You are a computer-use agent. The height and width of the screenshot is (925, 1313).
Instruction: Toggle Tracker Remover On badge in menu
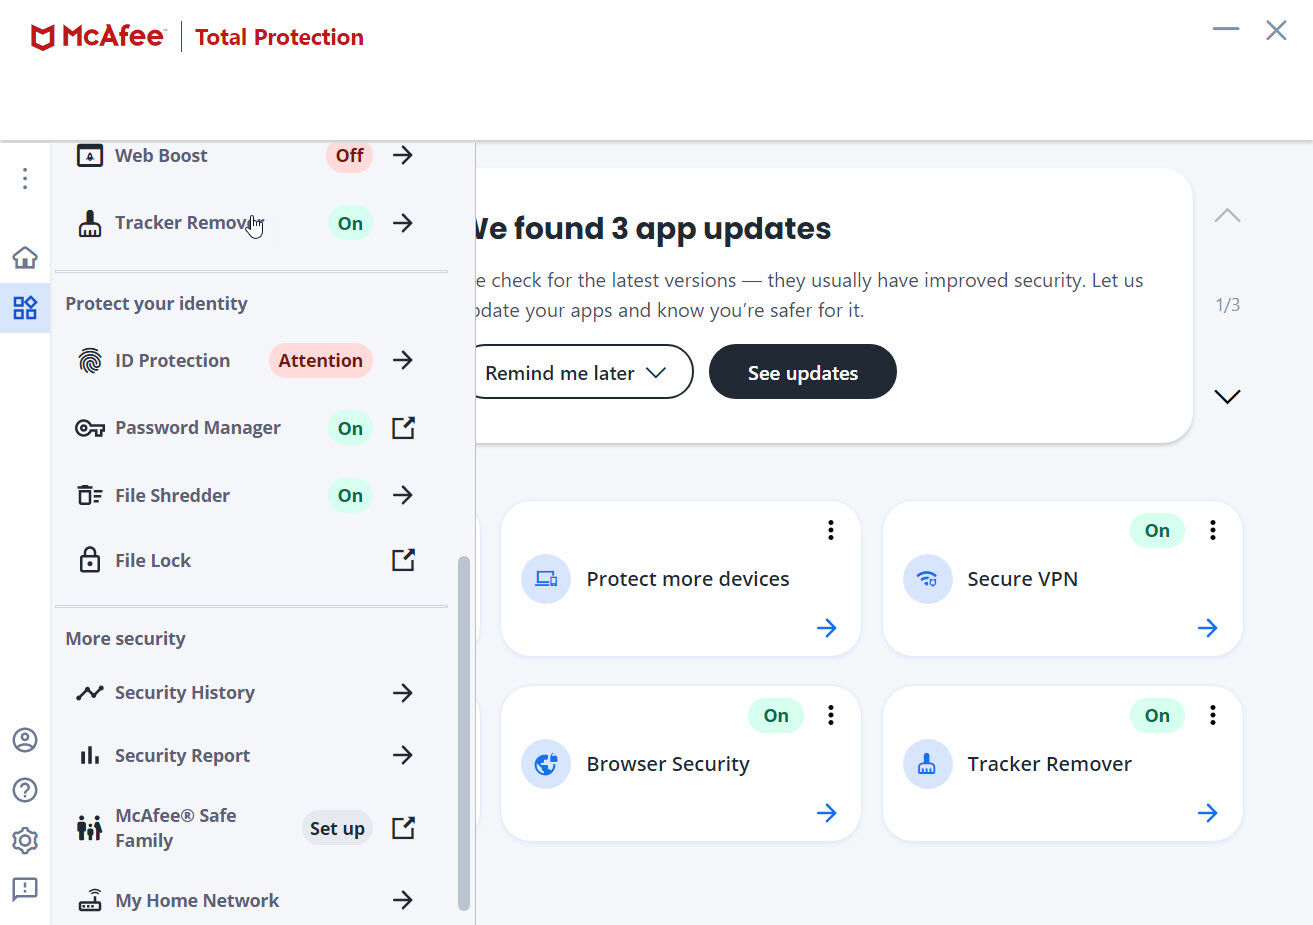350,224
